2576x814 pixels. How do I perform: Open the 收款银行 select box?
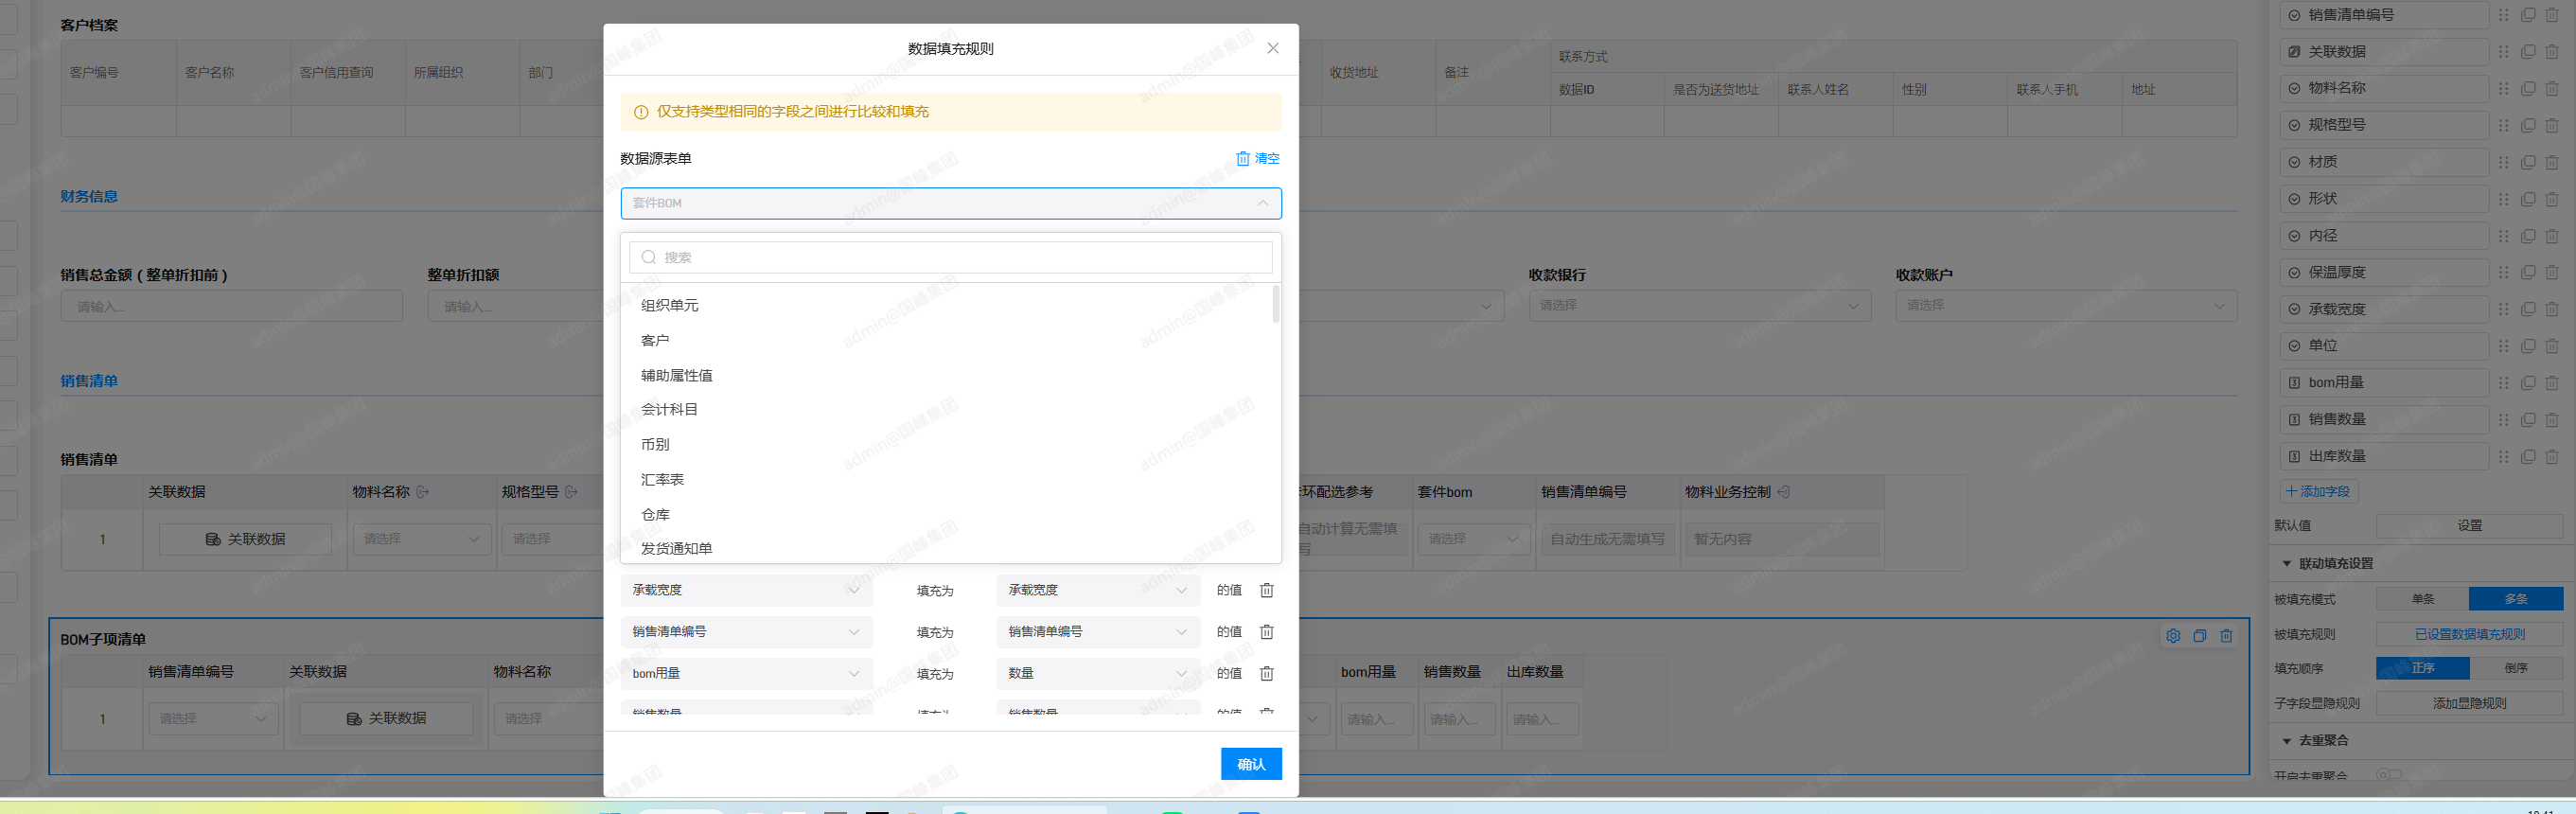point(1700,306)
